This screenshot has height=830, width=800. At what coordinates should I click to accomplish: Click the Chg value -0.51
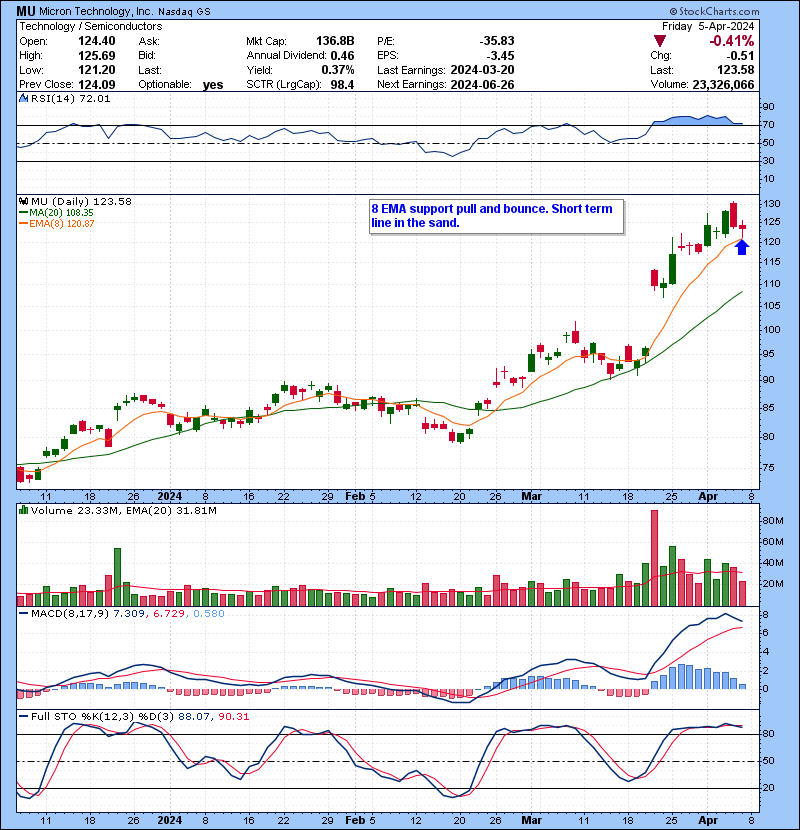(740, 56)
